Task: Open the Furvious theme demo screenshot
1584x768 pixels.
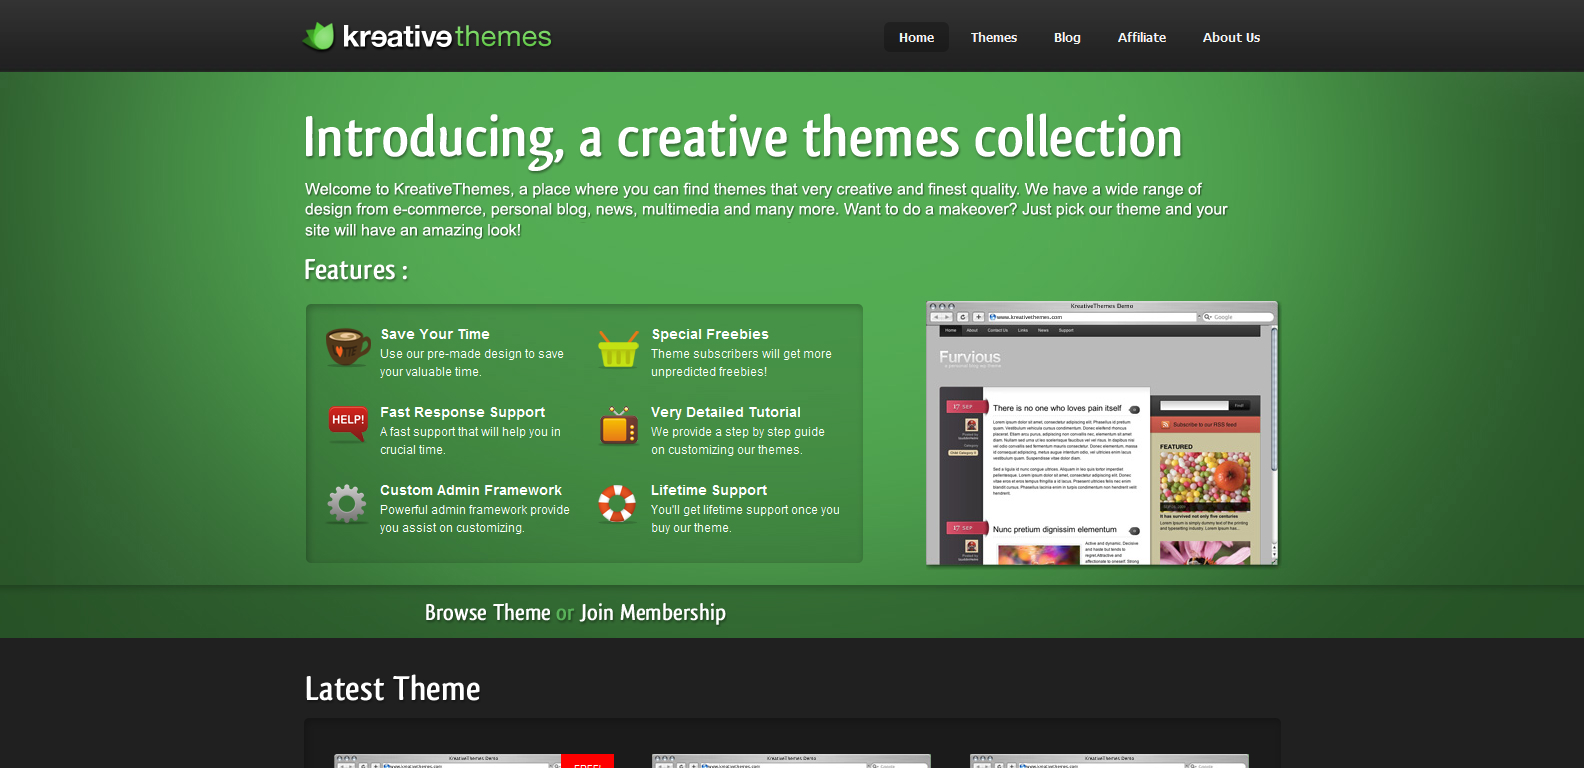Action: (1102, 433)
